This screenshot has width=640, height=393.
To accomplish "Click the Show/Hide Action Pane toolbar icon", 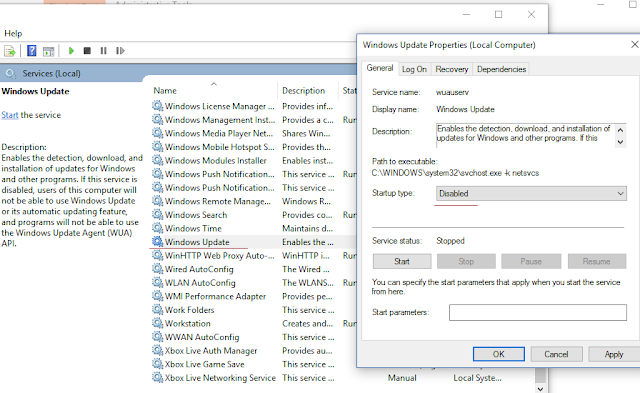I will pyautogui.click(x=49, y=51).
